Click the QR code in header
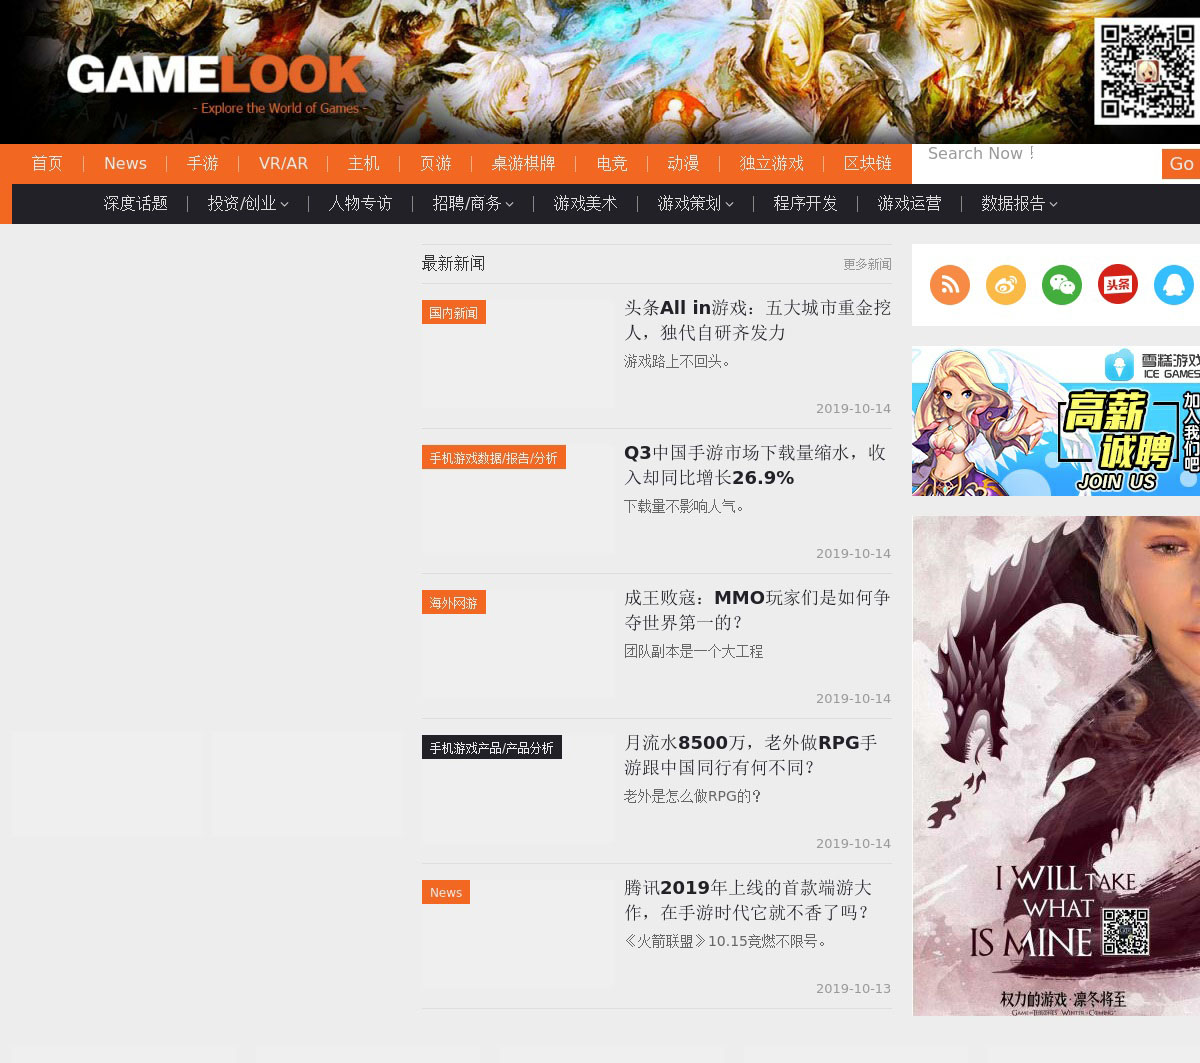The image size is (1200, 1063). click(x=1147, y=72)
